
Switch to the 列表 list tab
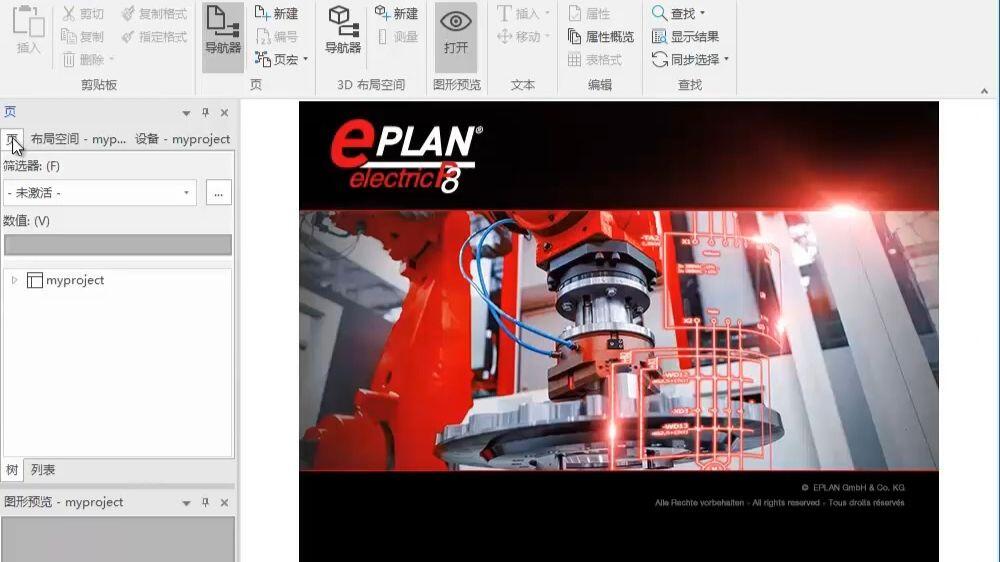coord(43,470)
